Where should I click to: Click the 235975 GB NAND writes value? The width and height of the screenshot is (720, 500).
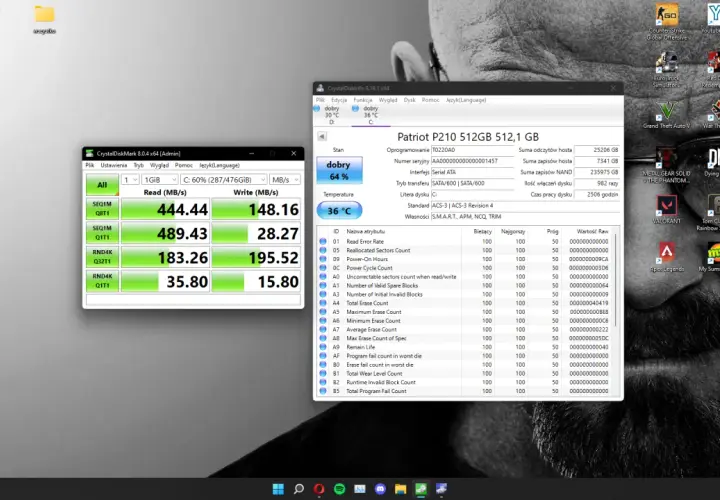(x=597, y=172)
